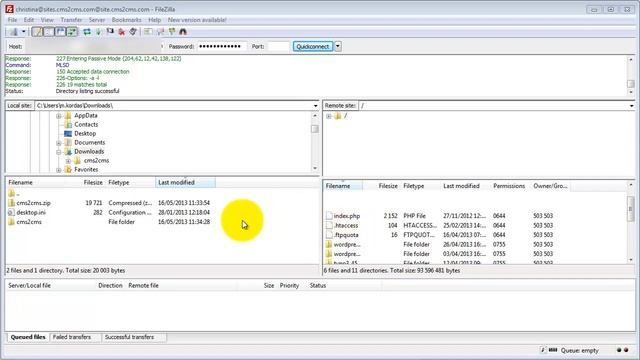Refresh the file and folder lists
This screenshot has height=360, width=640.
[87, 32]
